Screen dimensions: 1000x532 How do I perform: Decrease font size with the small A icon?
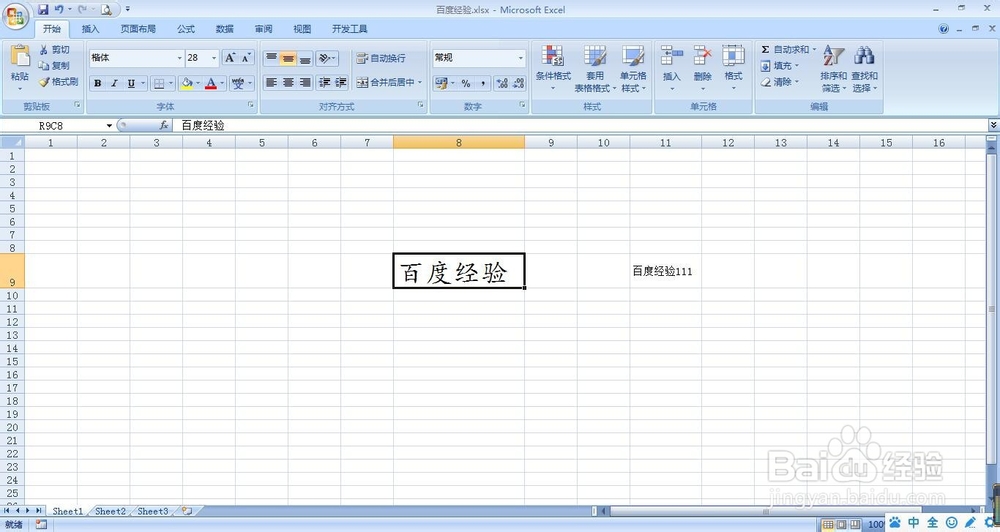click(246, 57)
